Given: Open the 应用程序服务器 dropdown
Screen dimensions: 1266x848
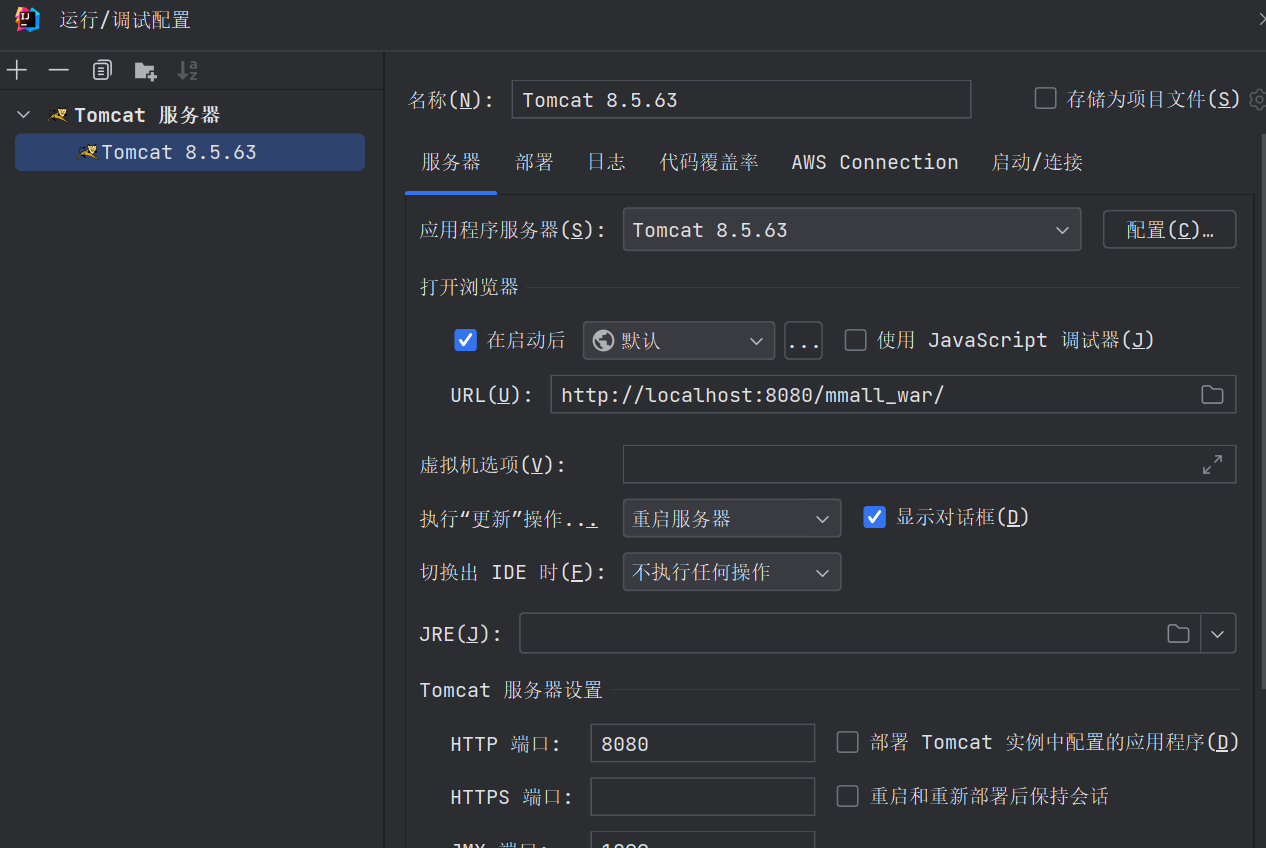Looking at the screenshot, I should (x=851, y=229).
